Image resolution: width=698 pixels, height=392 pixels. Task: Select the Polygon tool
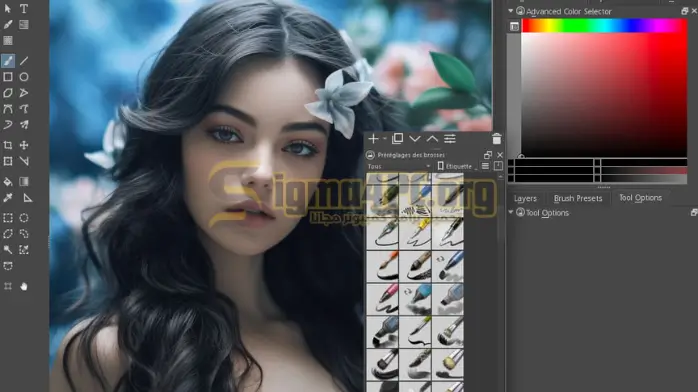point(8,93)
